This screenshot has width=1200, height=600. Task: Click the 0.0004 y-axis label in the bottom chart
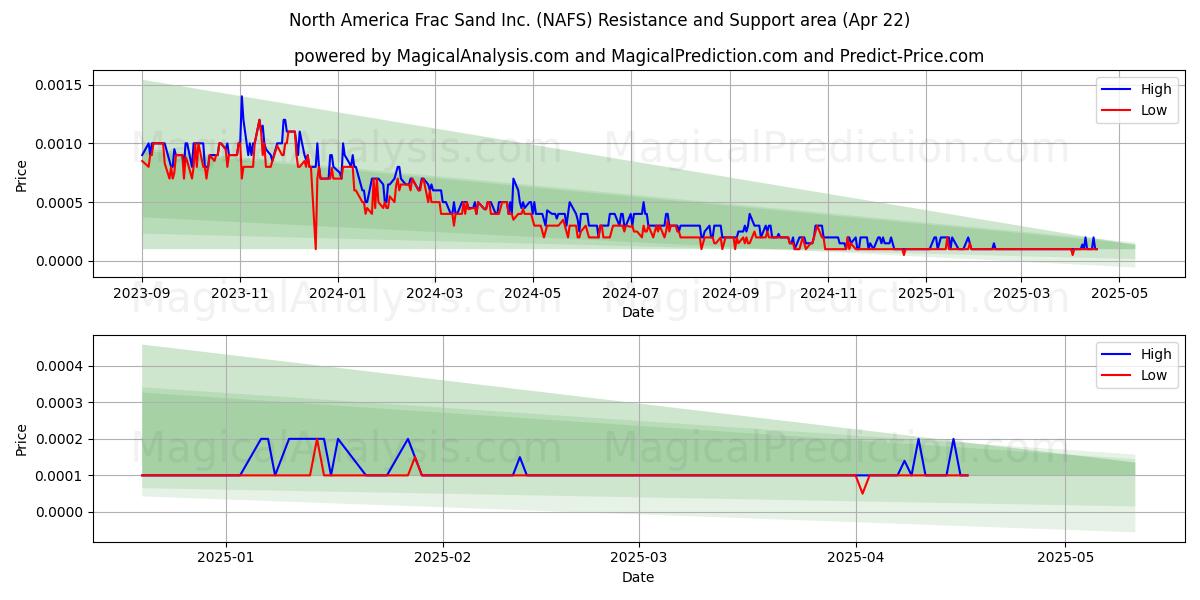[x=60, y=367]
